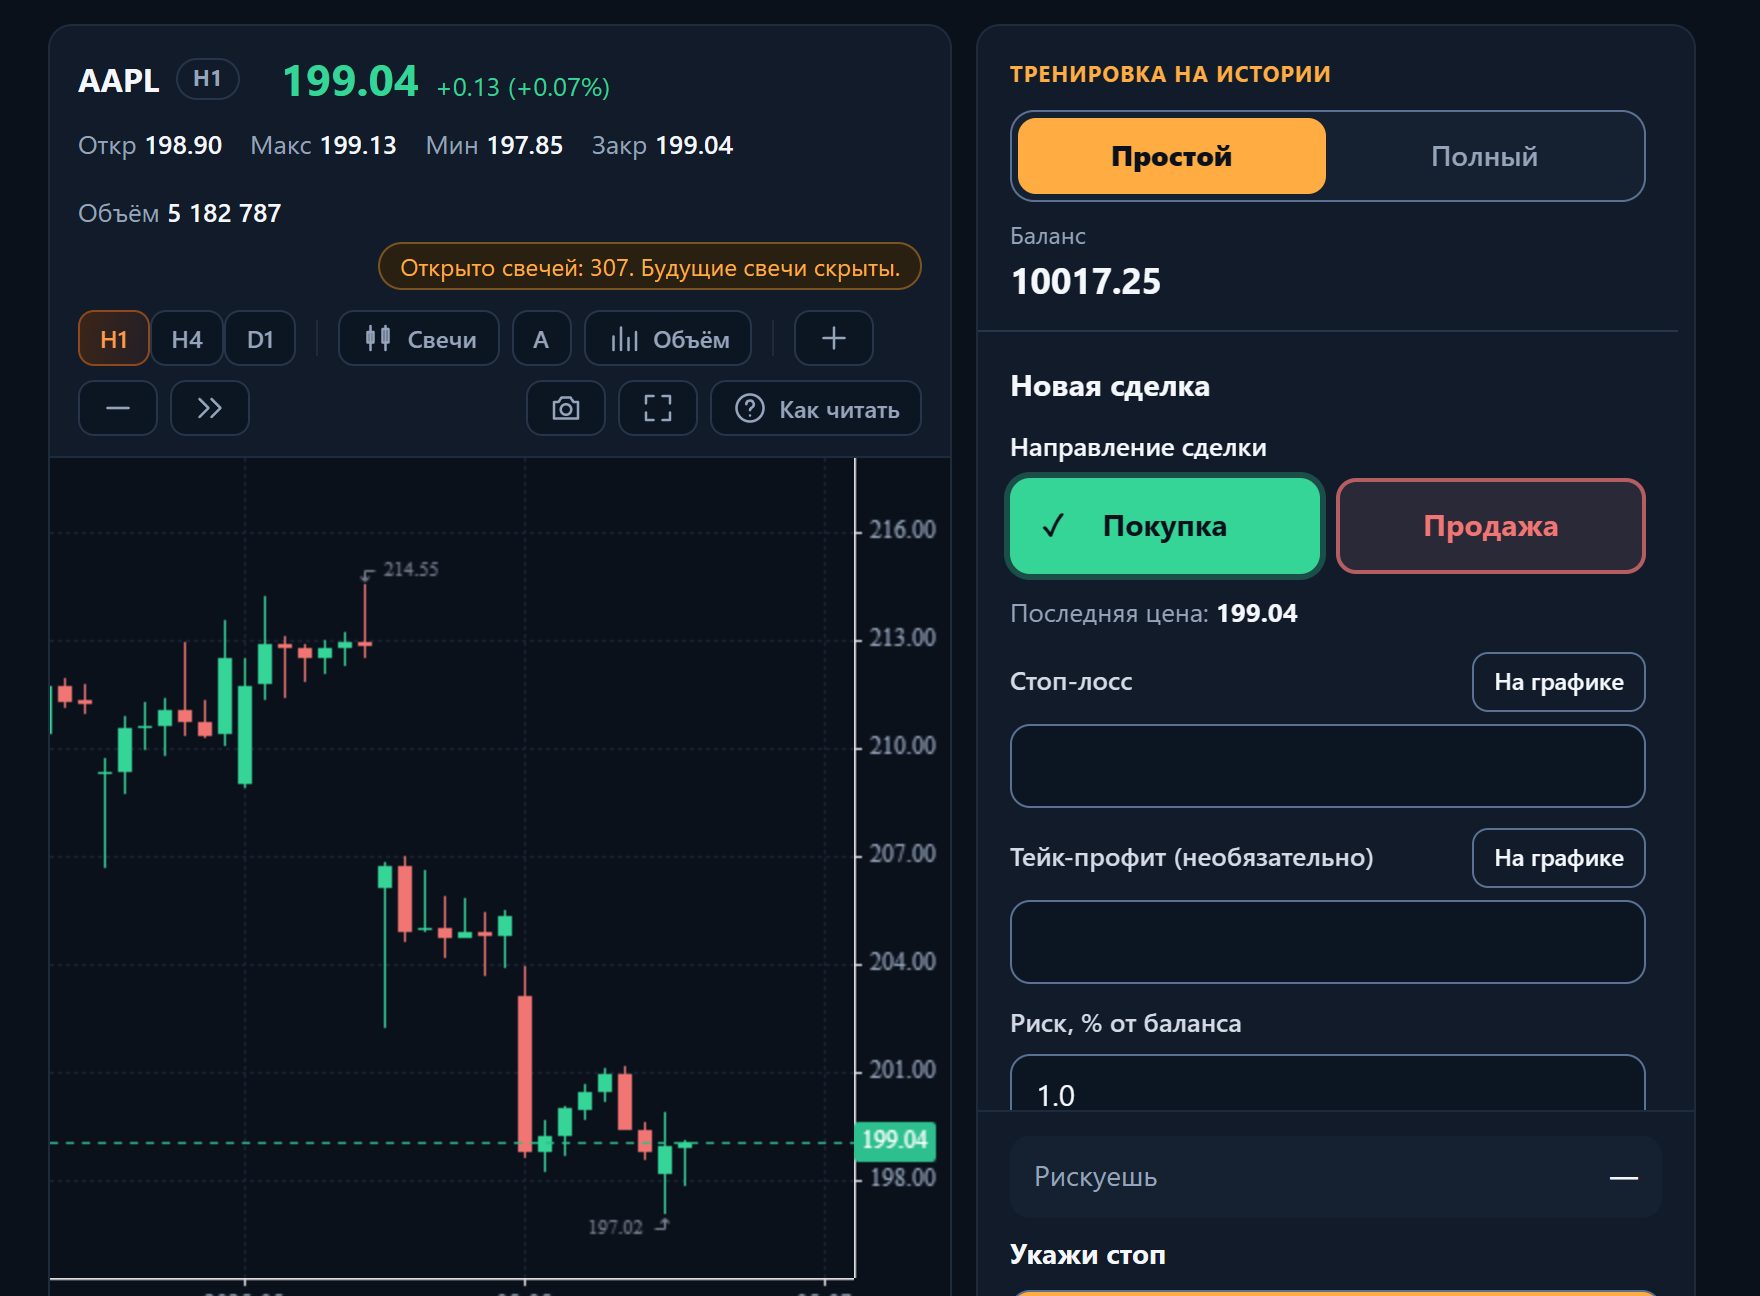The image size is (1760, 1296).
Task: Click the plus zoom-in icon
Action: pos(834,339)
